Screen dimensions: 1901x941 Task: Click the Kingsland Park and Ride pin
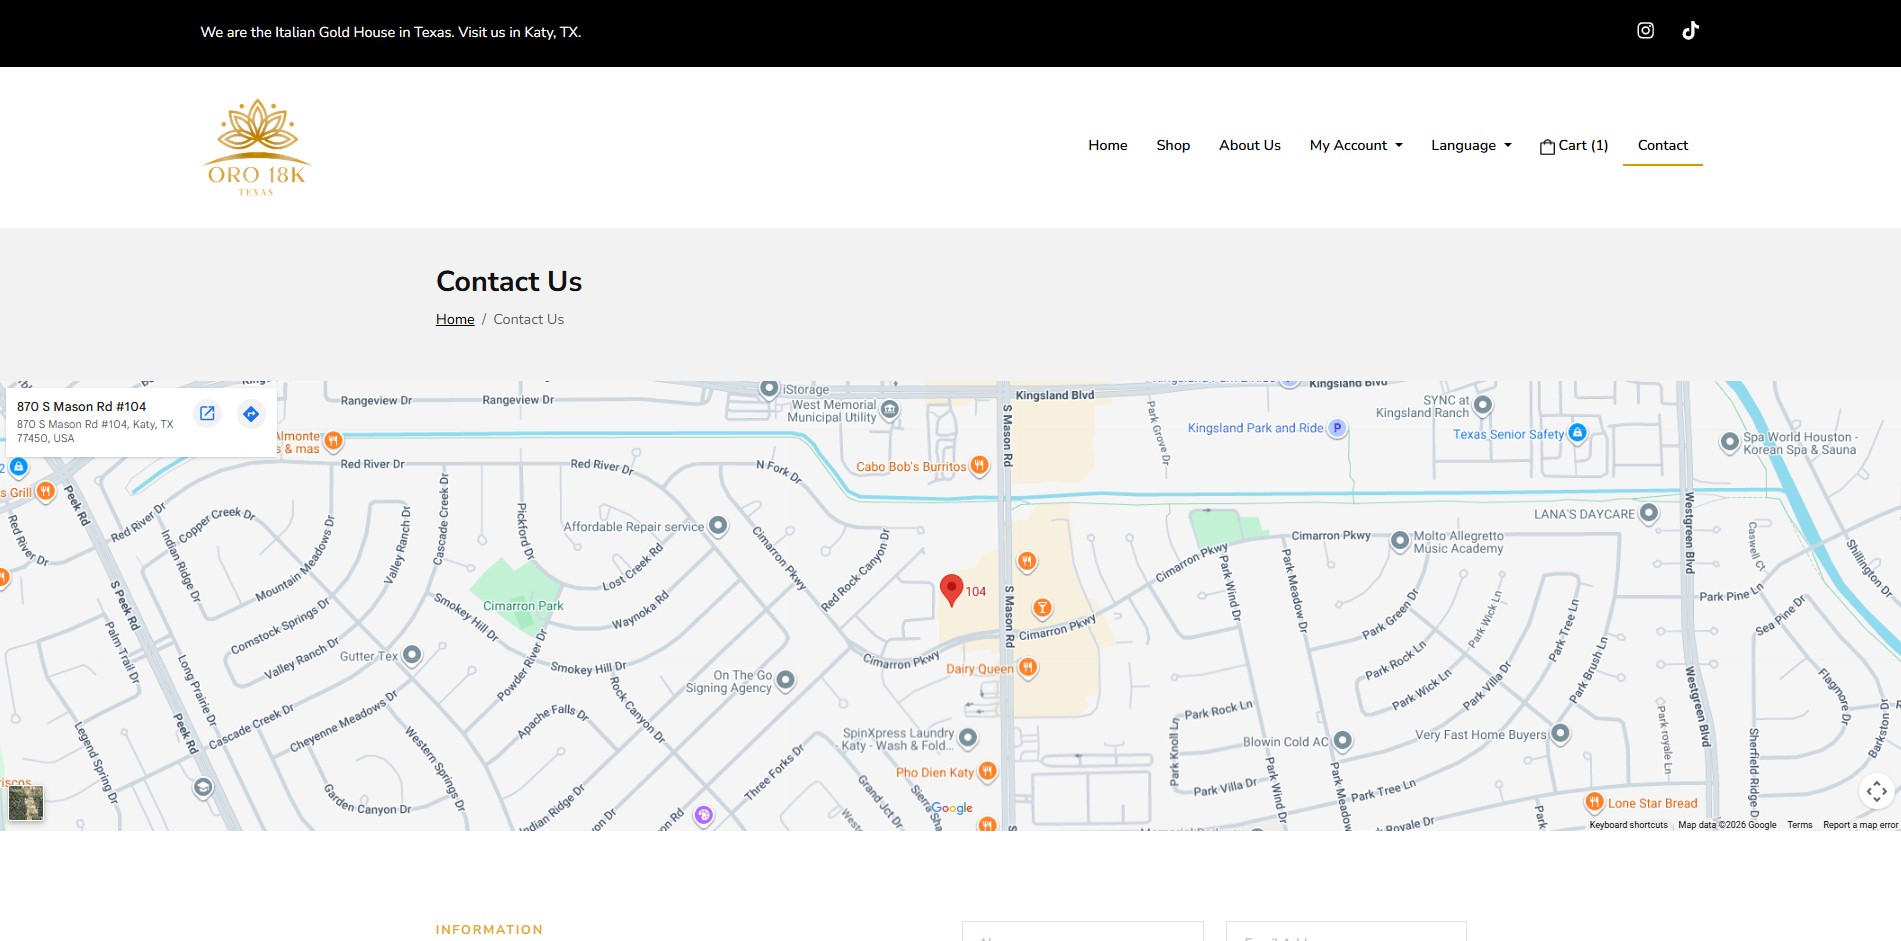(x=1337, y=428)
